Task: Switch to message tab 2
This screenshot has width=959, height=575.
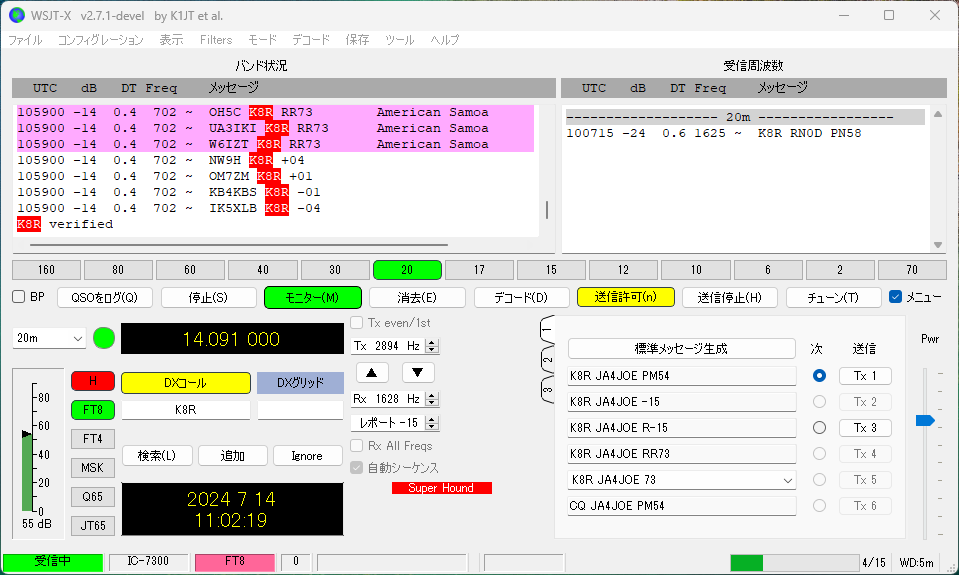Action: [x=547, y=360]
